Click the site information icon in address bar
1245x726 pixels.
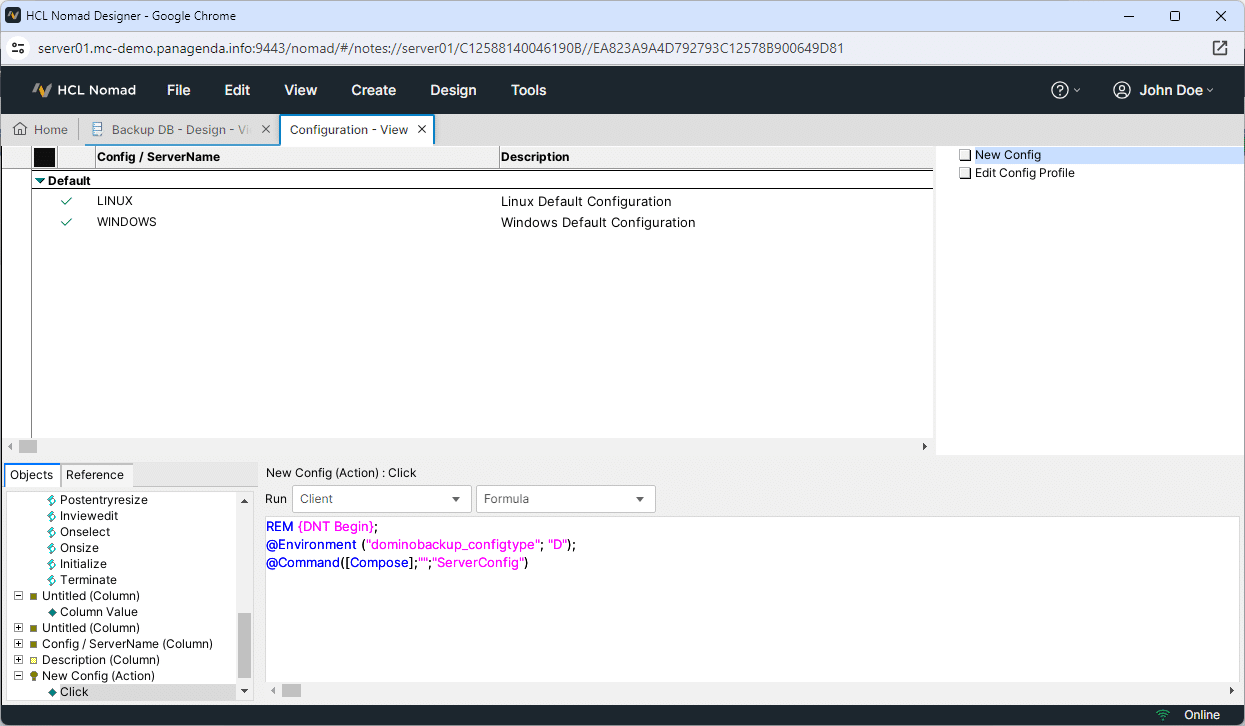(x=18, y=48)
